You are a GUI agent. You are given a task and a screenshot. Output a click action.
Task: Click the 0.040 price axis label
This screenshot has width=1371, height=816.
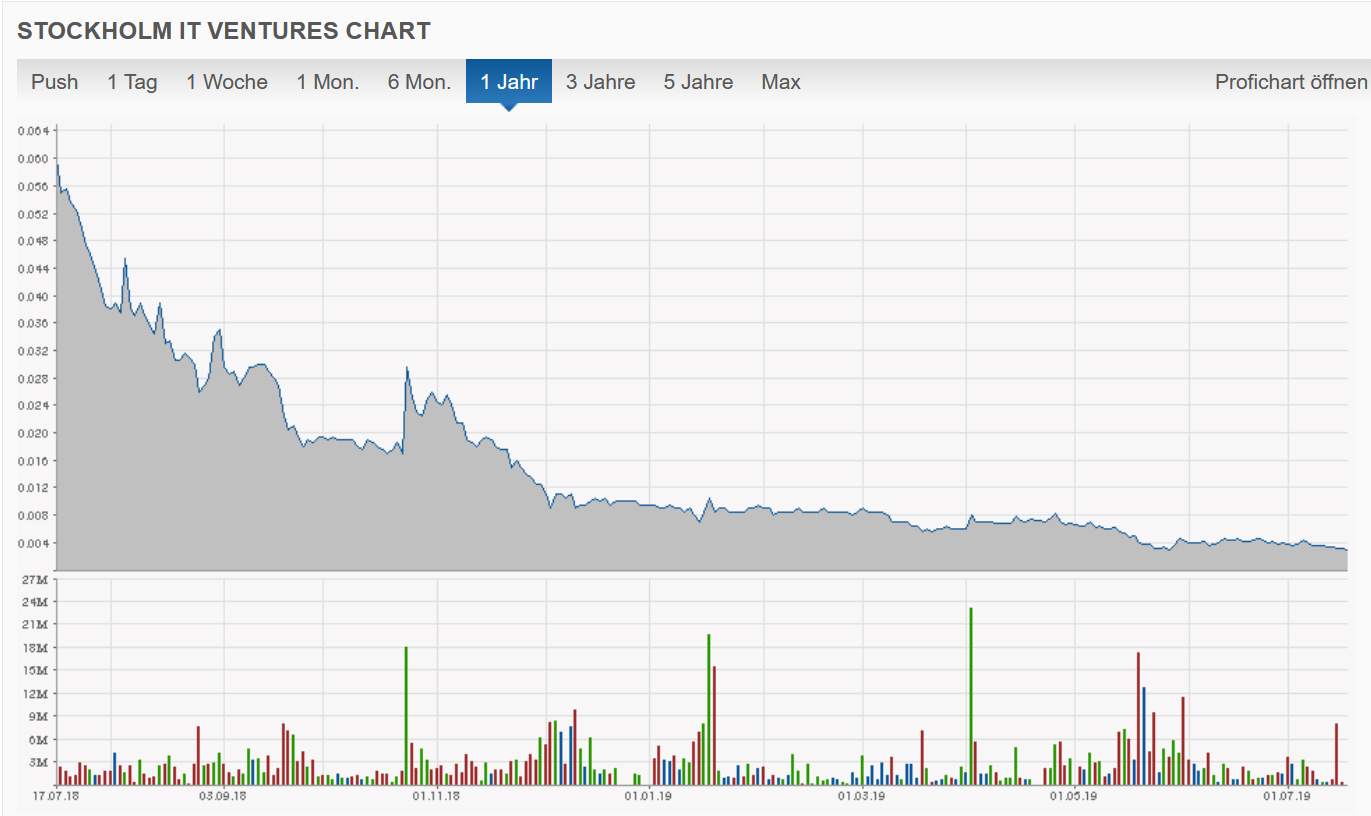pos(34,296)
